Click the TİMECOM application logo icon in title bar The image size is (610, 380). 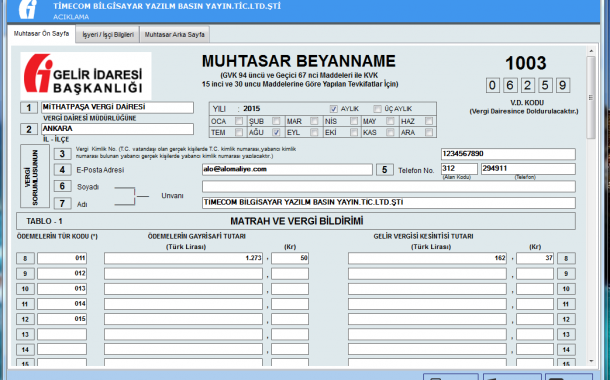click(x=28, y=9)
